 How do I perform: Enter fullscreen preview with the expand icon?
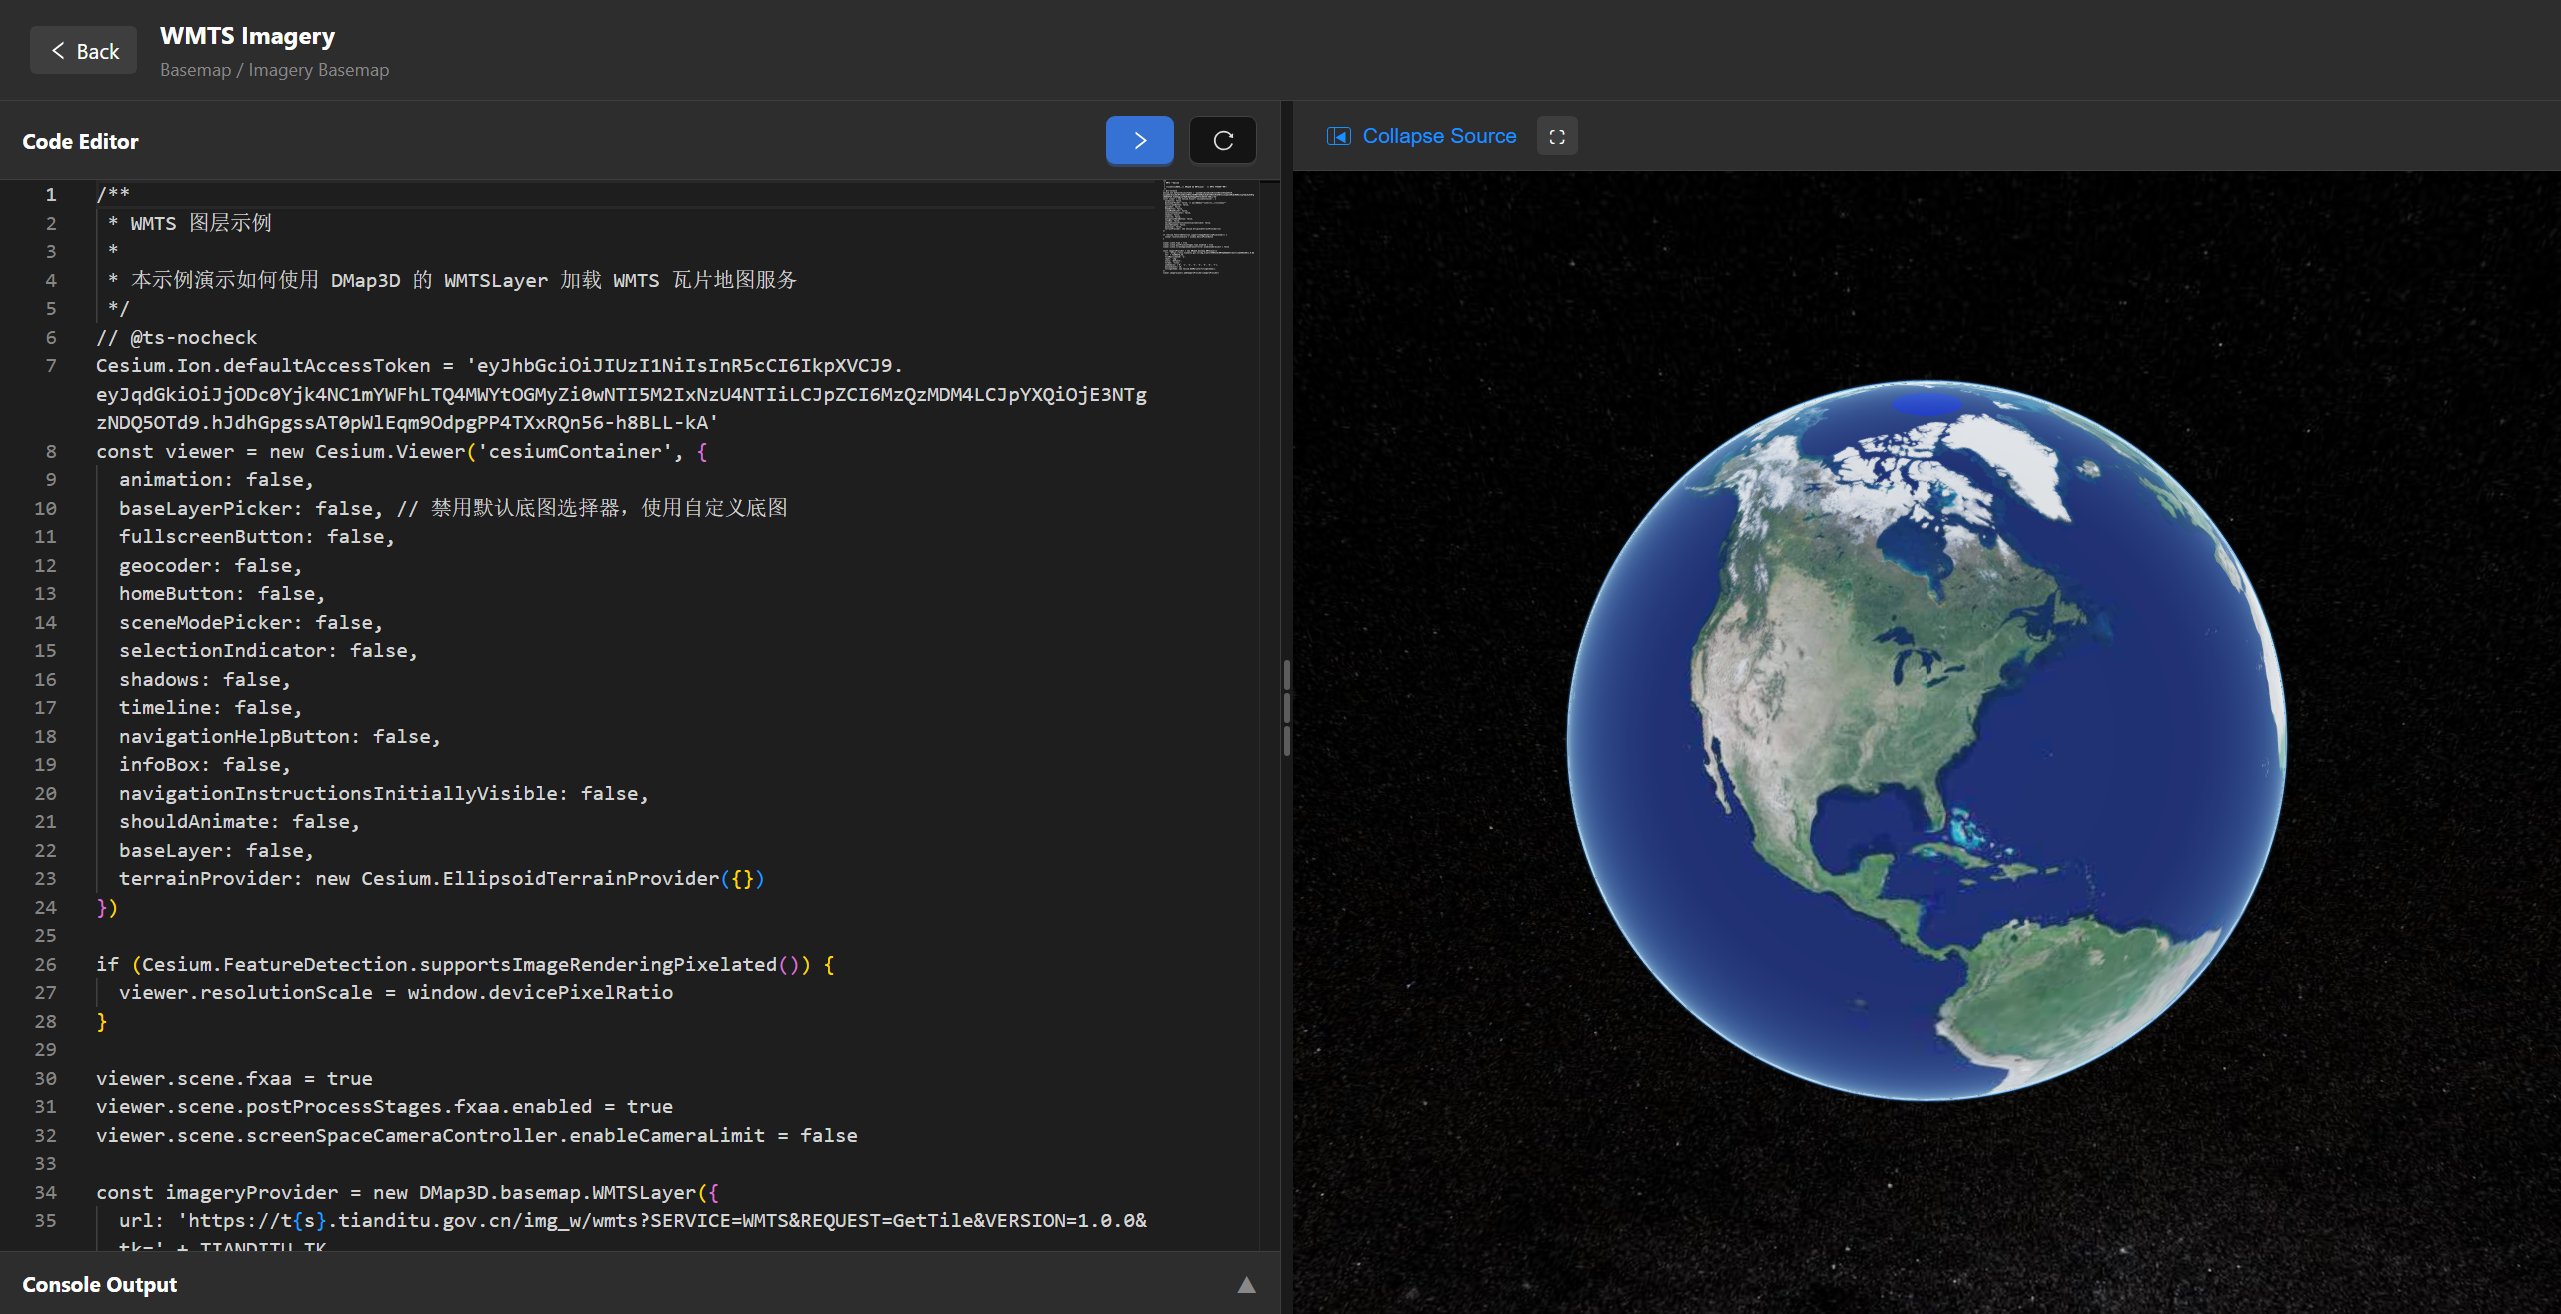point(1556,137)
